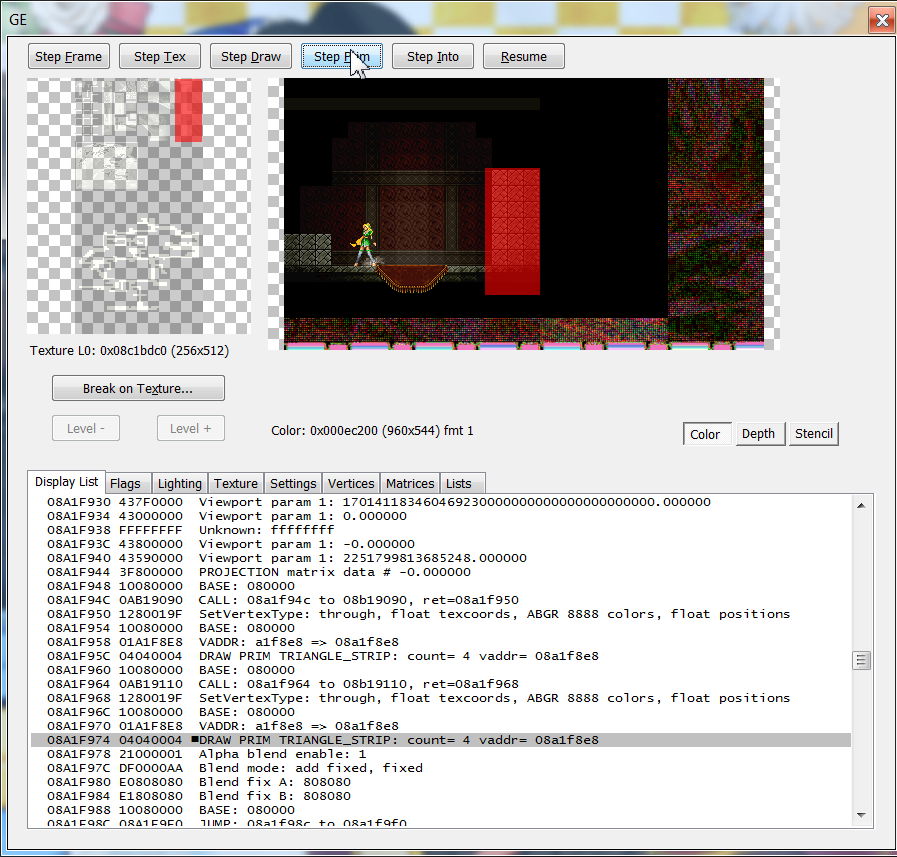The width and height of the screenshot is (897, 857).
Task: Click the Step Frame button
Action: click(68, 57)
